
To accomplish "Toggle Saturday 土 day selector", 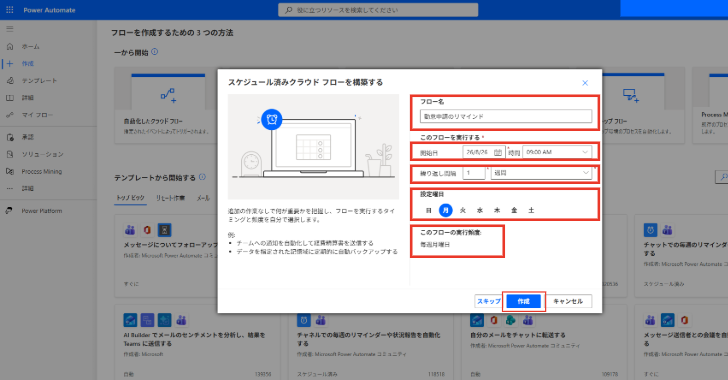I will tap(531, 210).
